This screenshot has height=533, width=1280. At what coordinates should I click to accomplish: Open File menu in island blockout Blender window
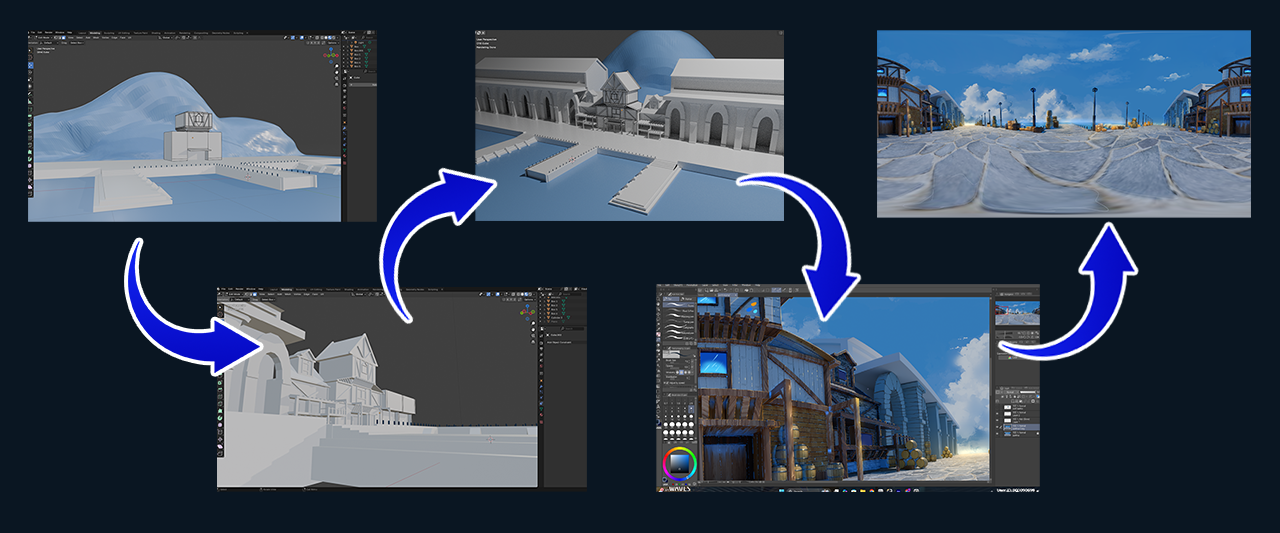[x=33, y=33]
